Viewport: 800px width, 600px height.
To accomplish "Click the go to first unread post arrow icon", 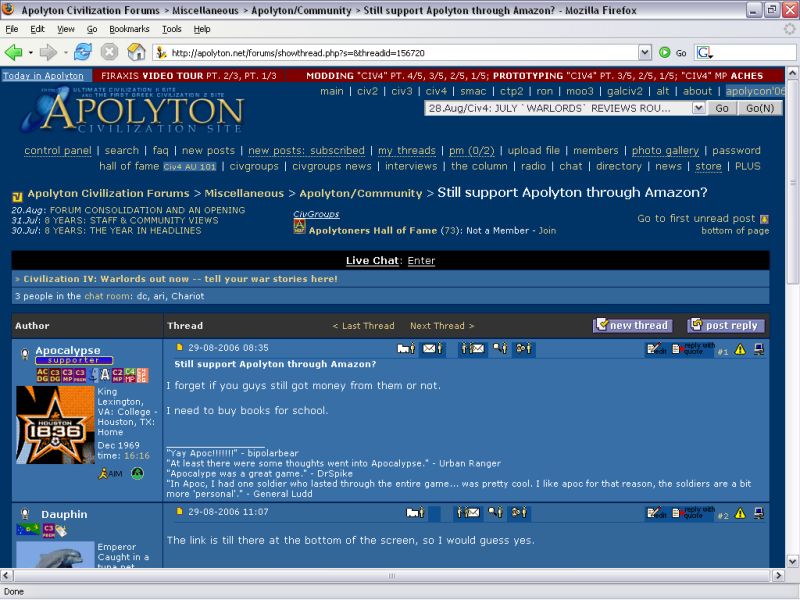I will [764, 218].
